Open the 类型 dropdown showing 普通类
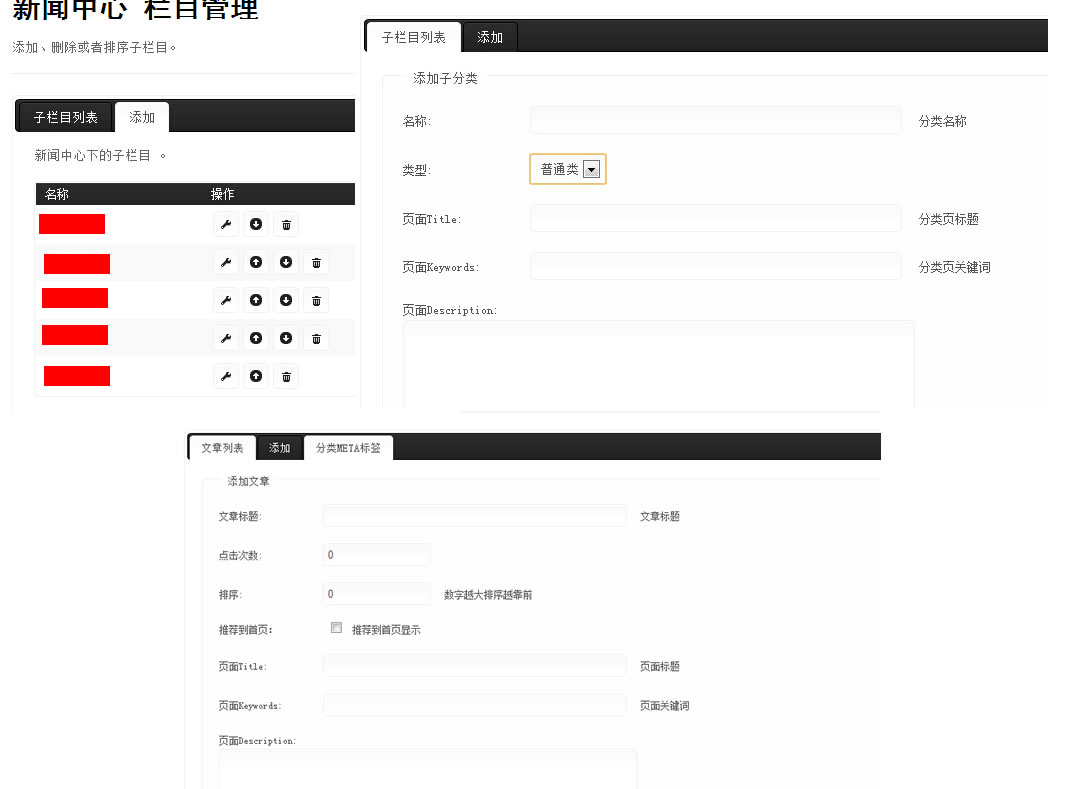 tap(568, 169)
